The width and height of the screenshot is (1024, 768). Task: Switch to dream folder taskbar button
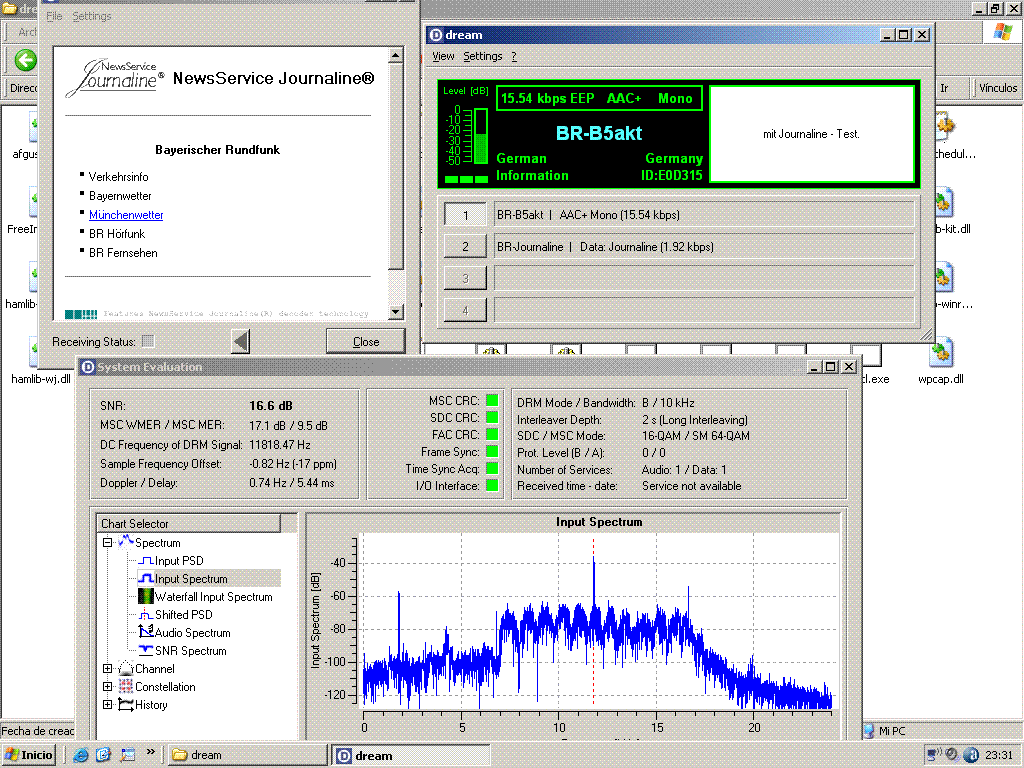point(247,755)
